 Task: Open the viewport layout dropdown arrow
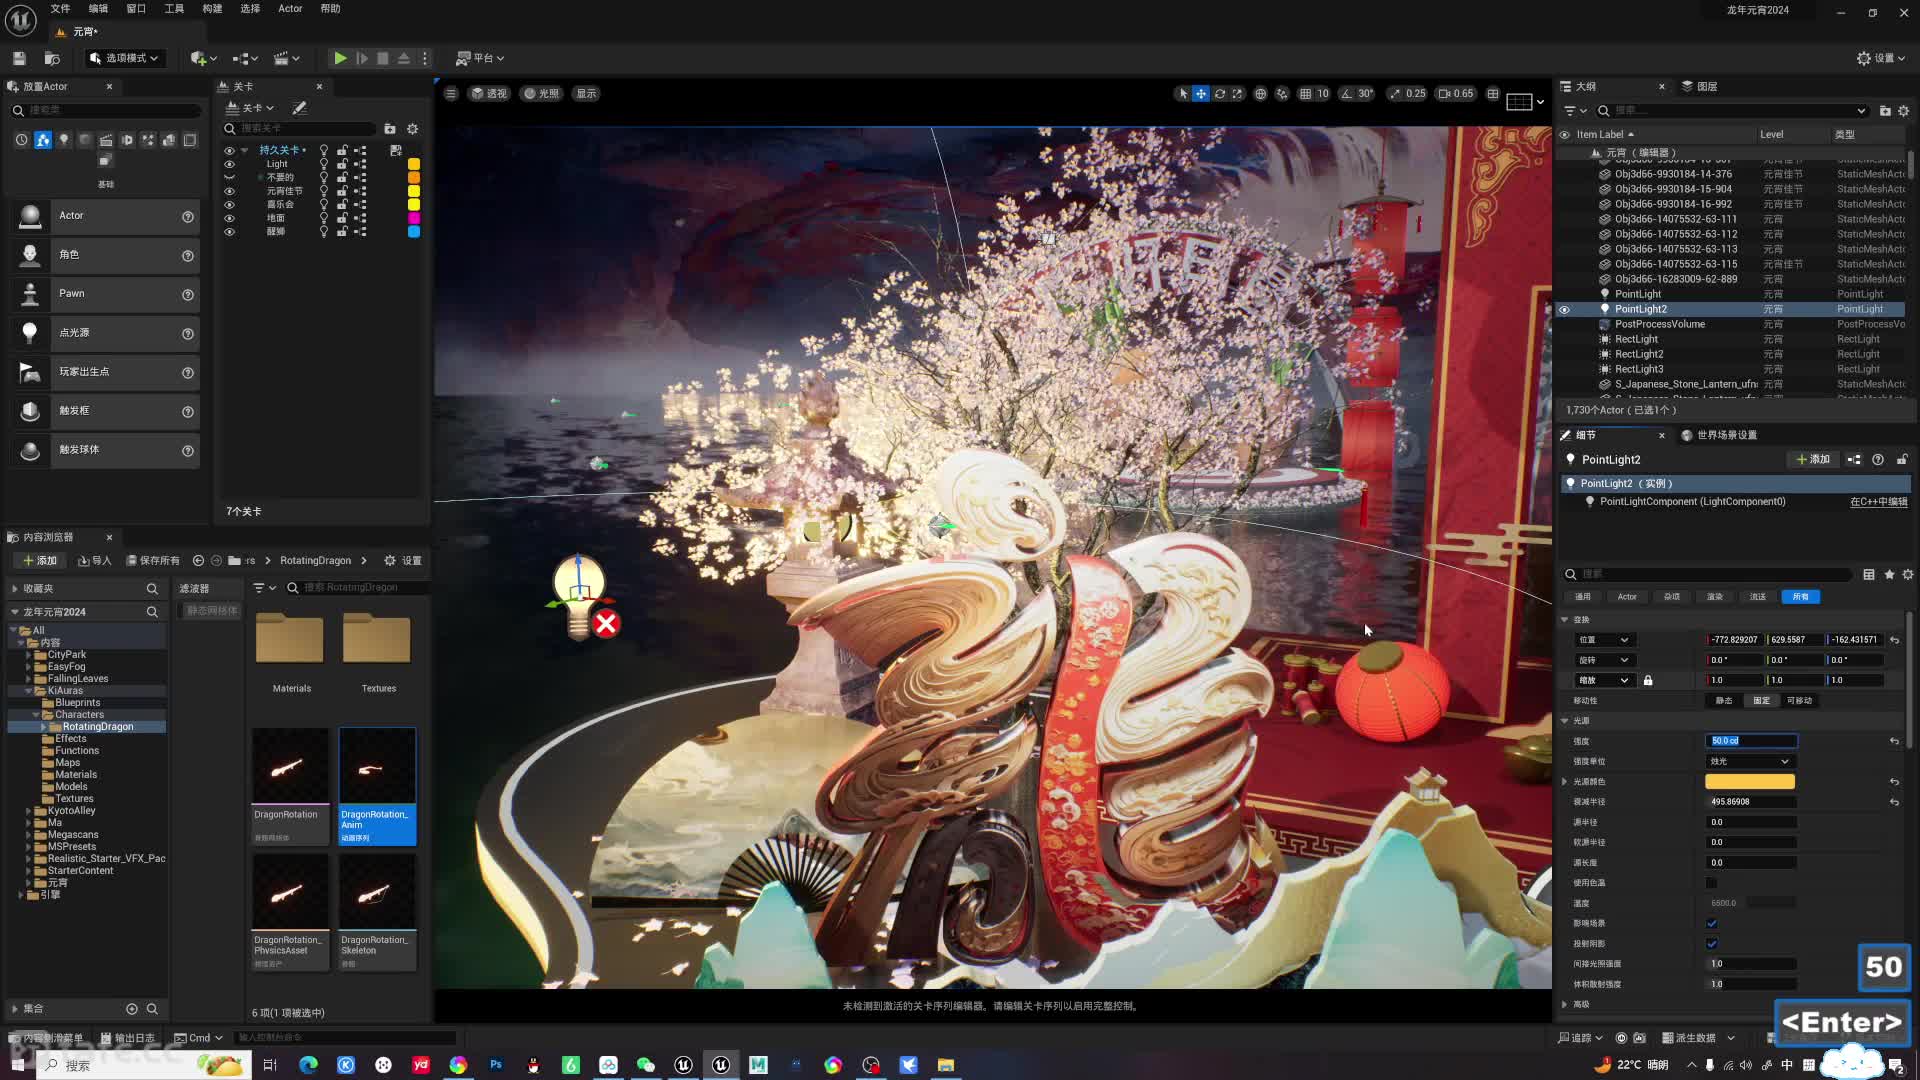tap(1540, 101)
